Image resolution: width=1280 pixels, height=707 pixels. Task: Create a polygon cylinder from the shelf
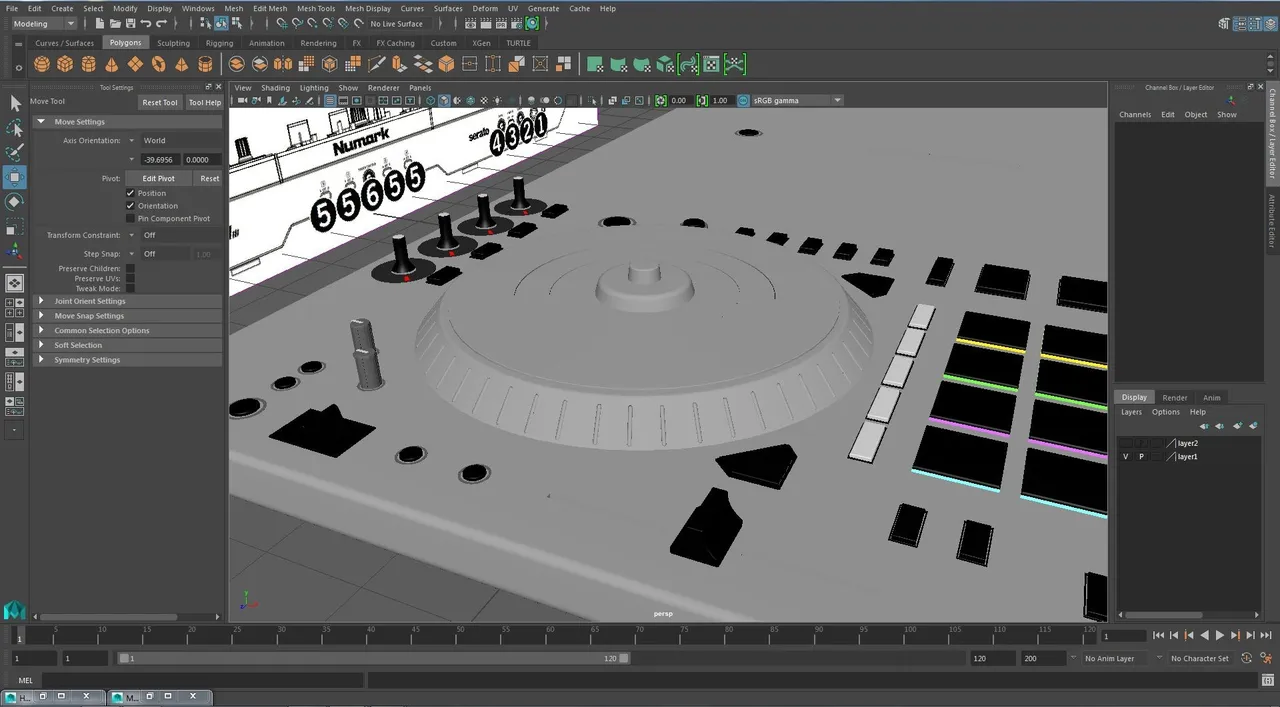coord(88,64)
